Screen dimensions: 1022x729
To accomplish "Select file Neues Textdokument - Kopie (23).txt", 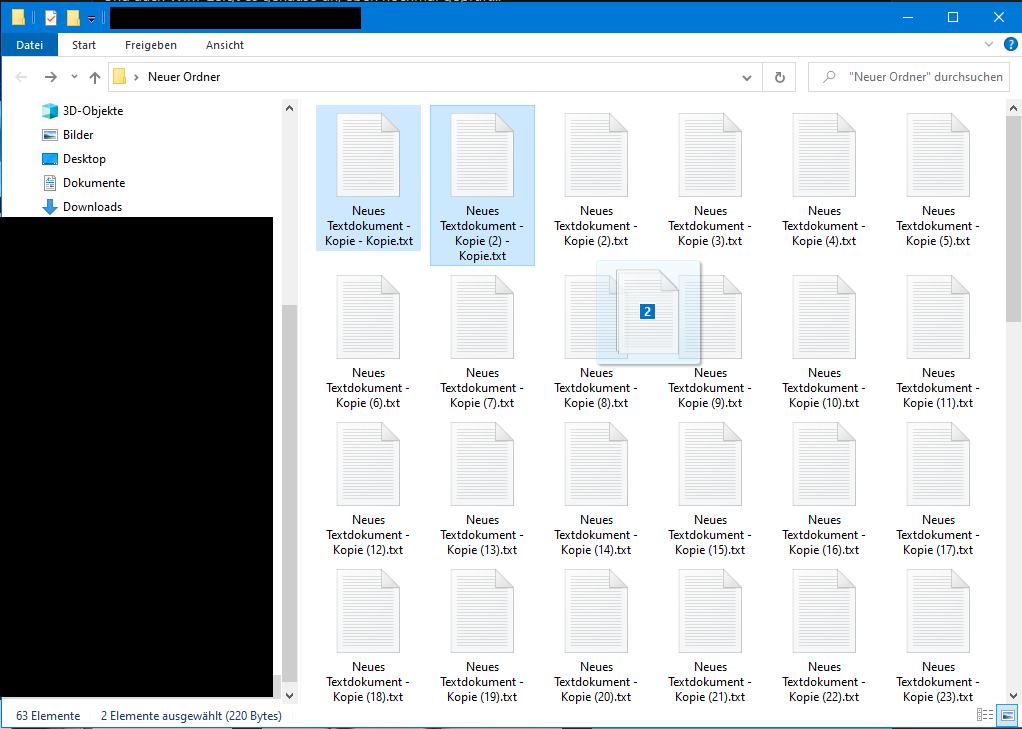I will pos(939,635).
